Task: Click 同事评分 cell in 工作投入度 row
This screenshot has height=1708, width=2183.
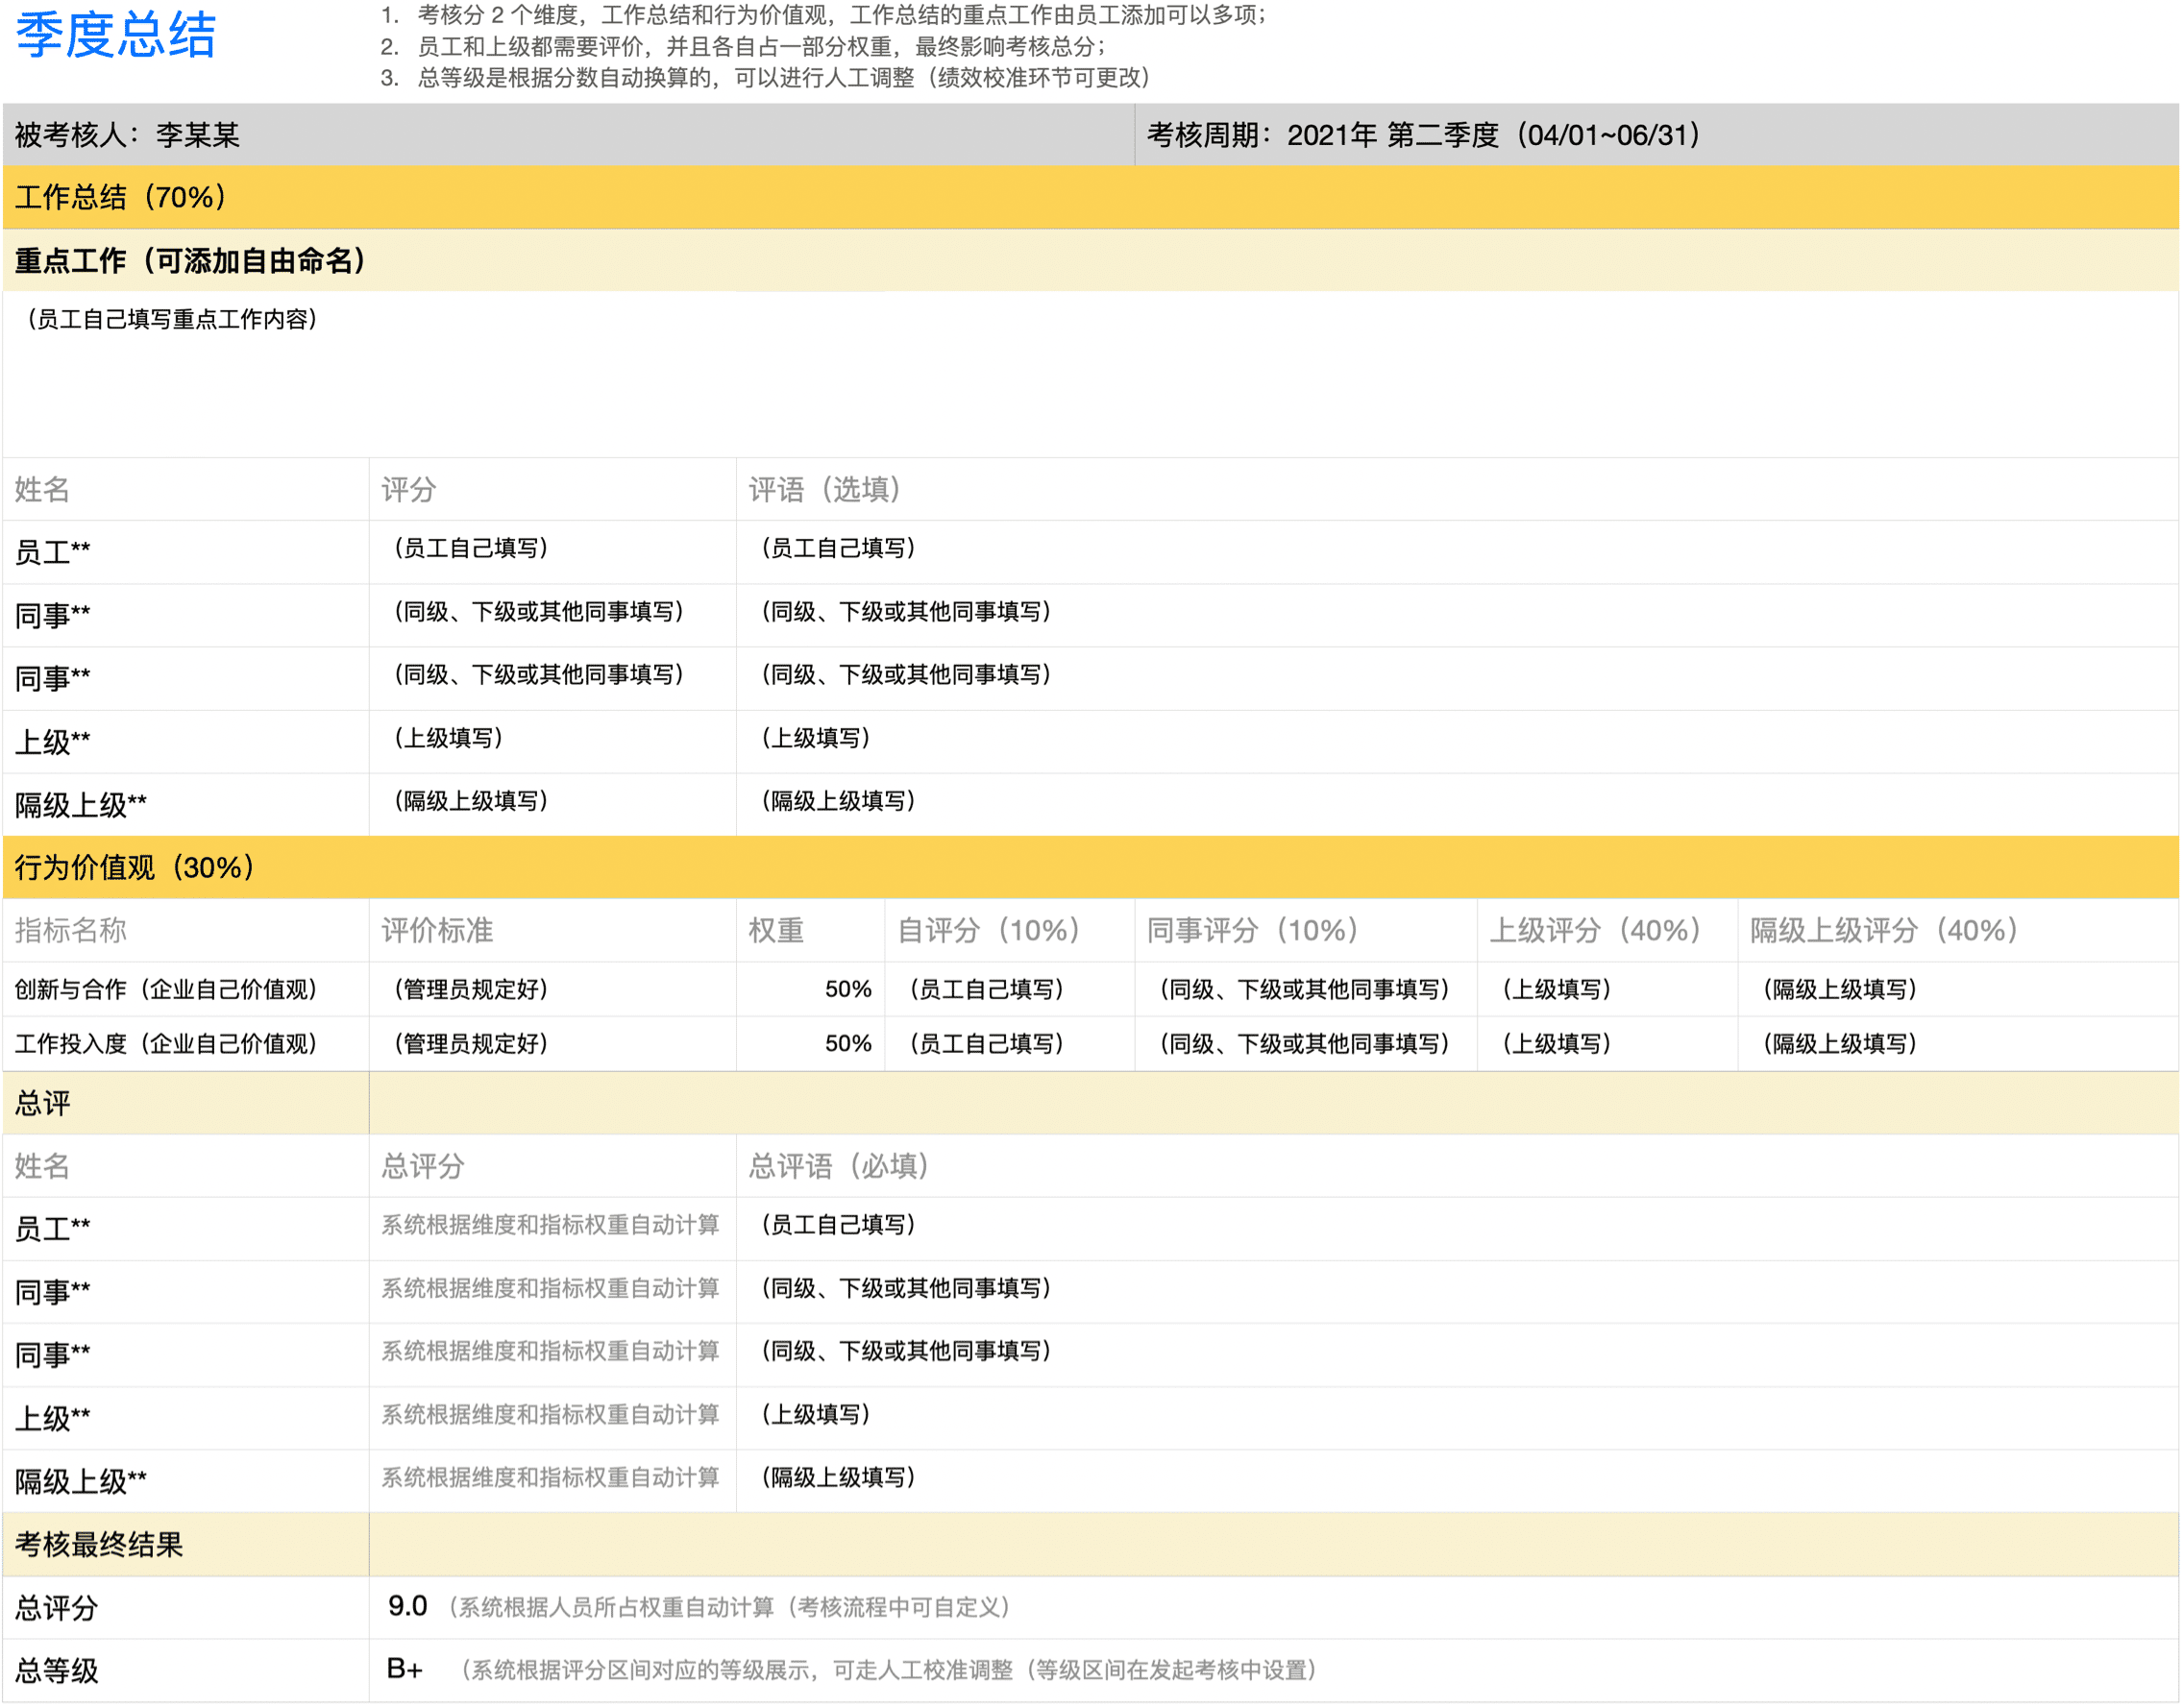Action: point(1306,1044)
